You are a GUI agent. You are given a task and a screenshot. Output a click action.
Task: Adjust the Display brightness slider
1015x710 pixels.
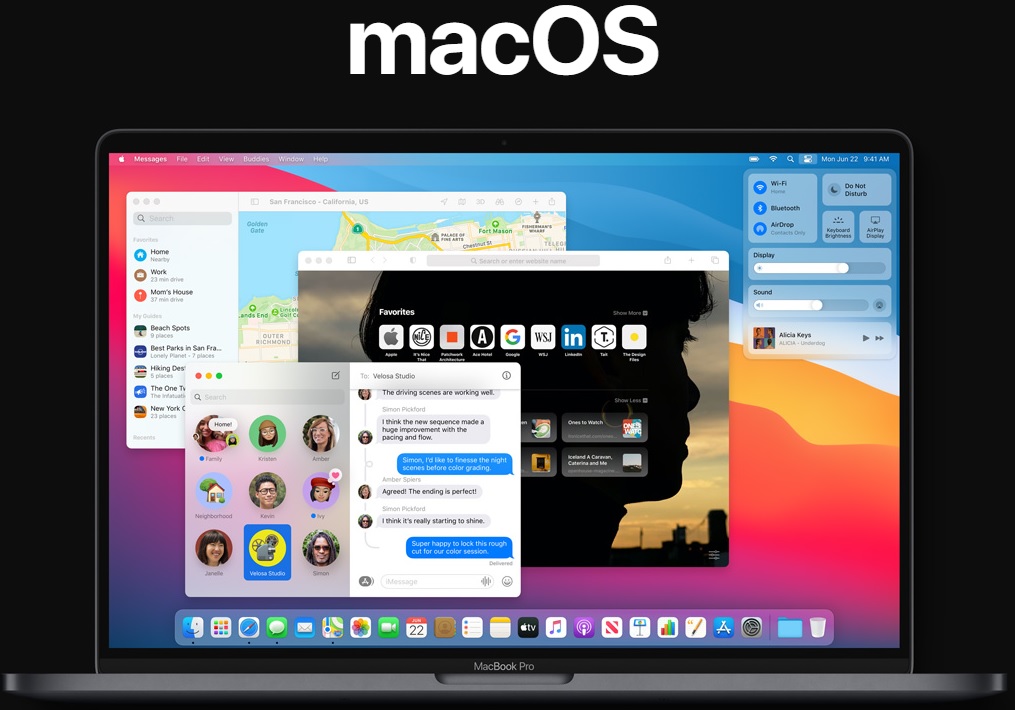click(x=820, y=268)
